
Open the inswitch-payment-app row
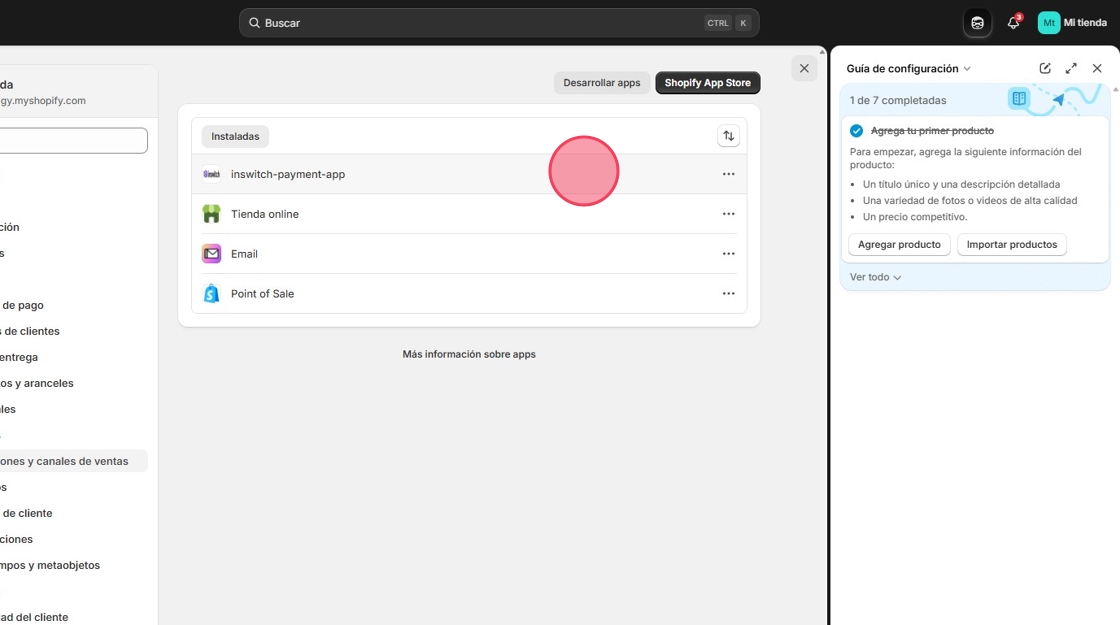pos(469,174)
